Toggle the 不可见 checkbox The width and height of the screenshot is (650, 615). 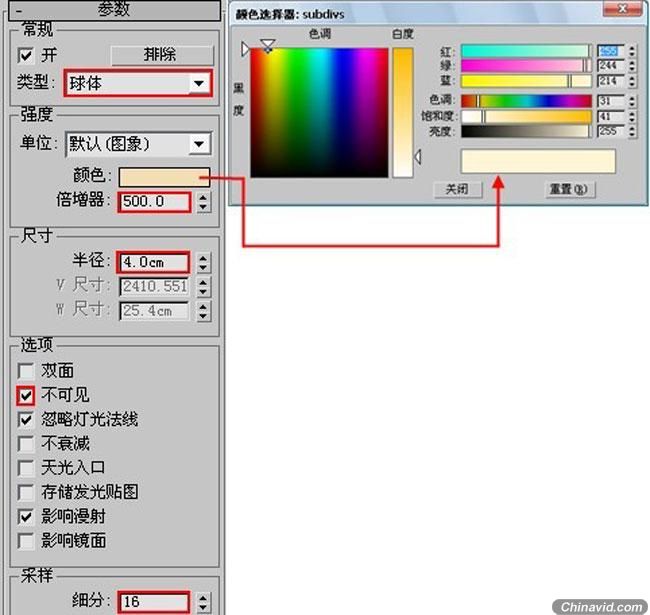pyautogui.click(x=26, y=395)
